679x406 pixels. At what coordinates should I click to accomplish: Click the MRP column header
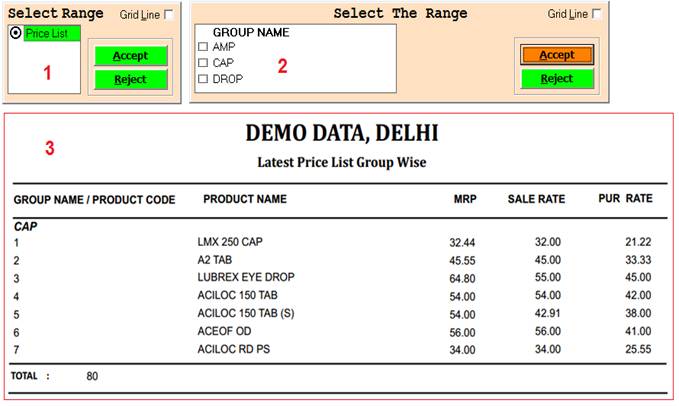coord(465,200)
